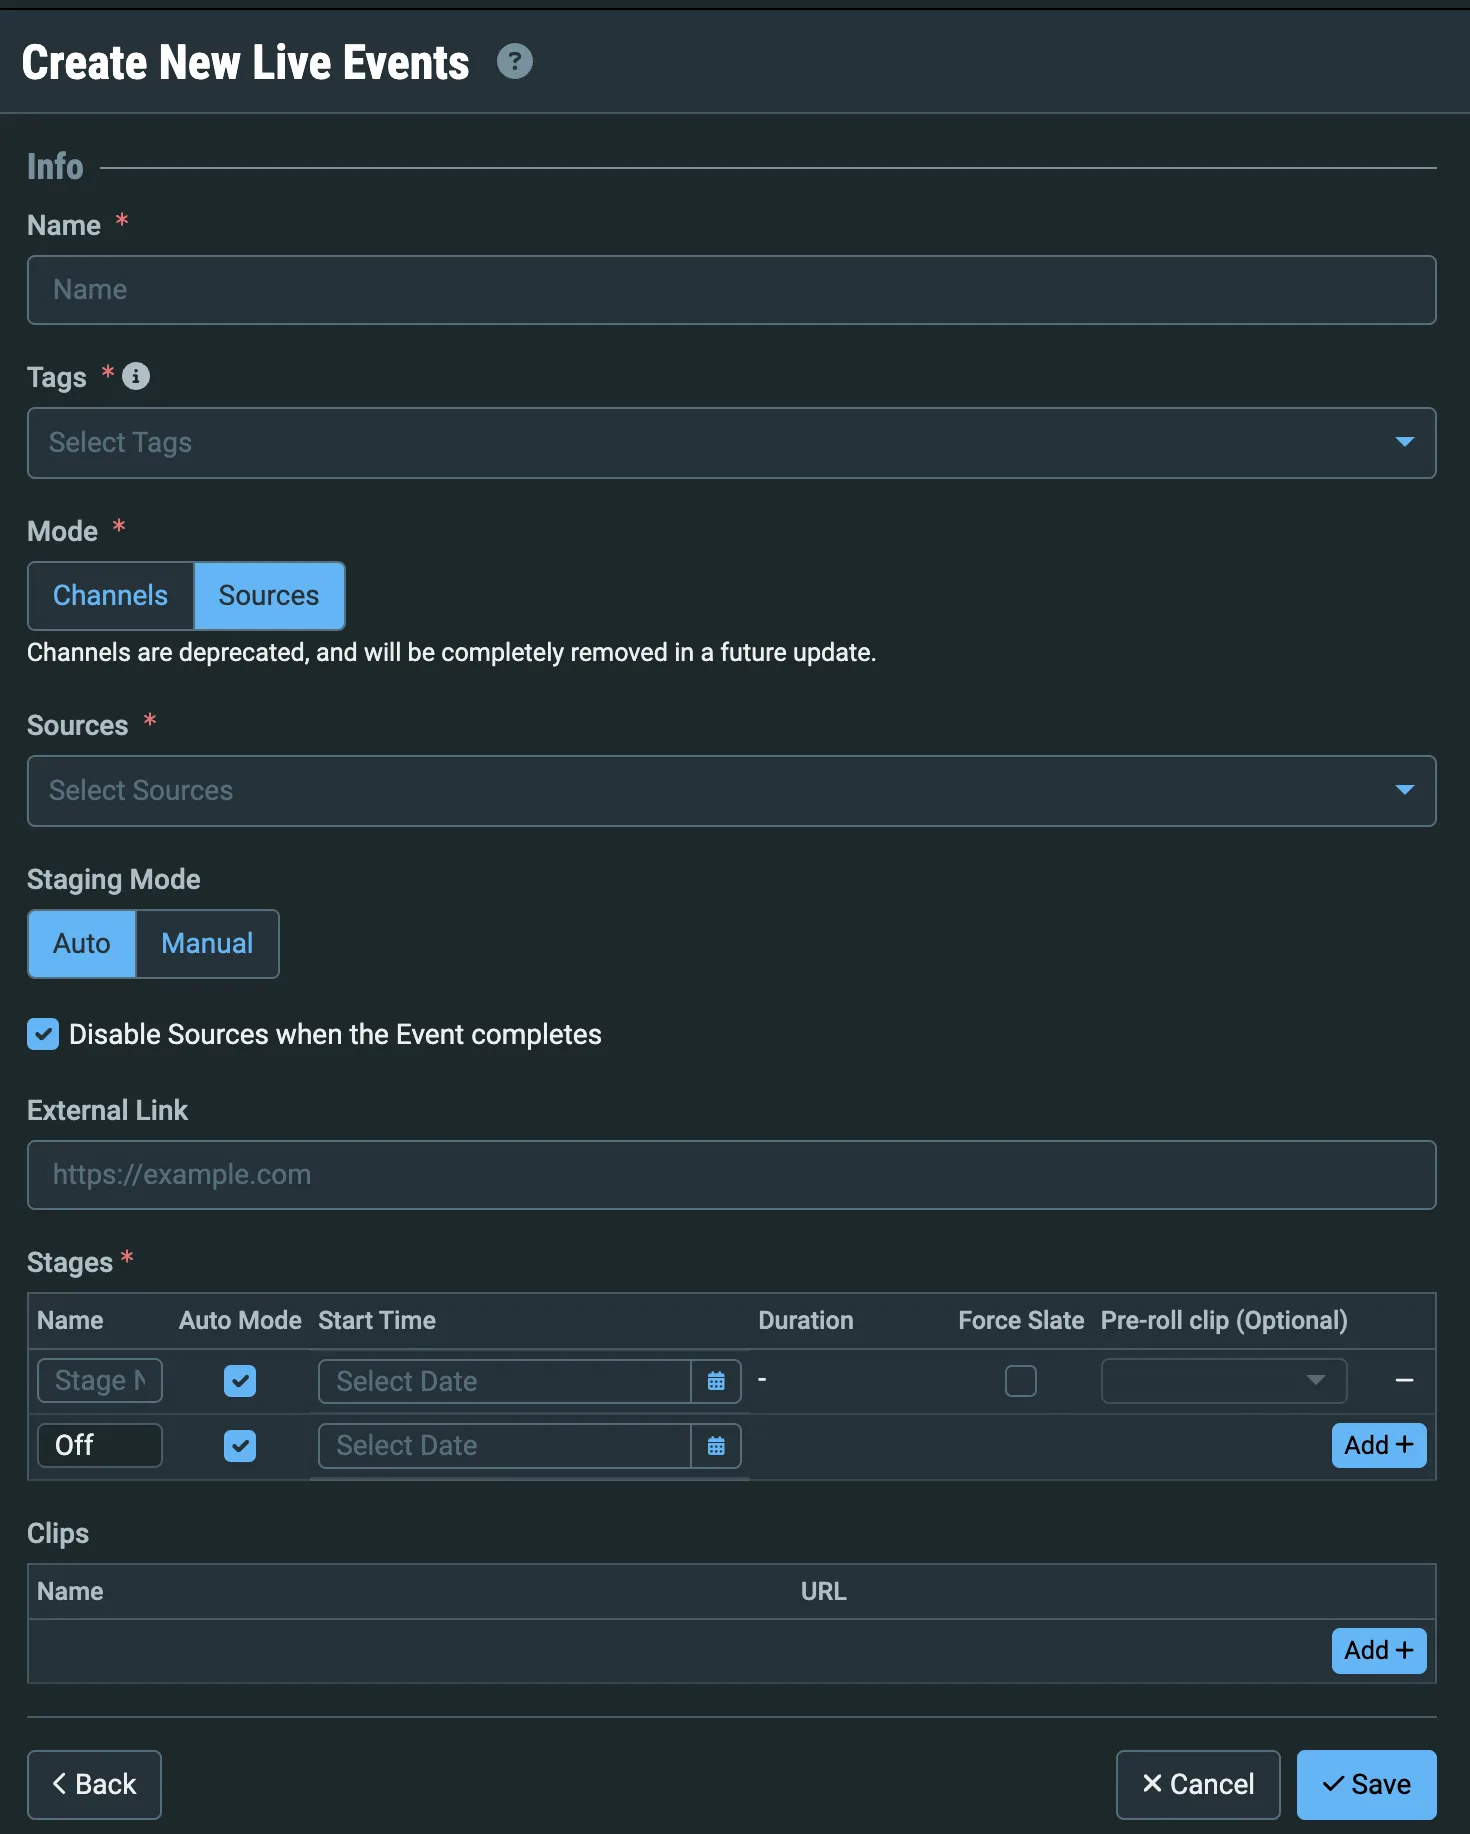Click the Pre-roll clip (Optional) header

pos(1224,1321)
